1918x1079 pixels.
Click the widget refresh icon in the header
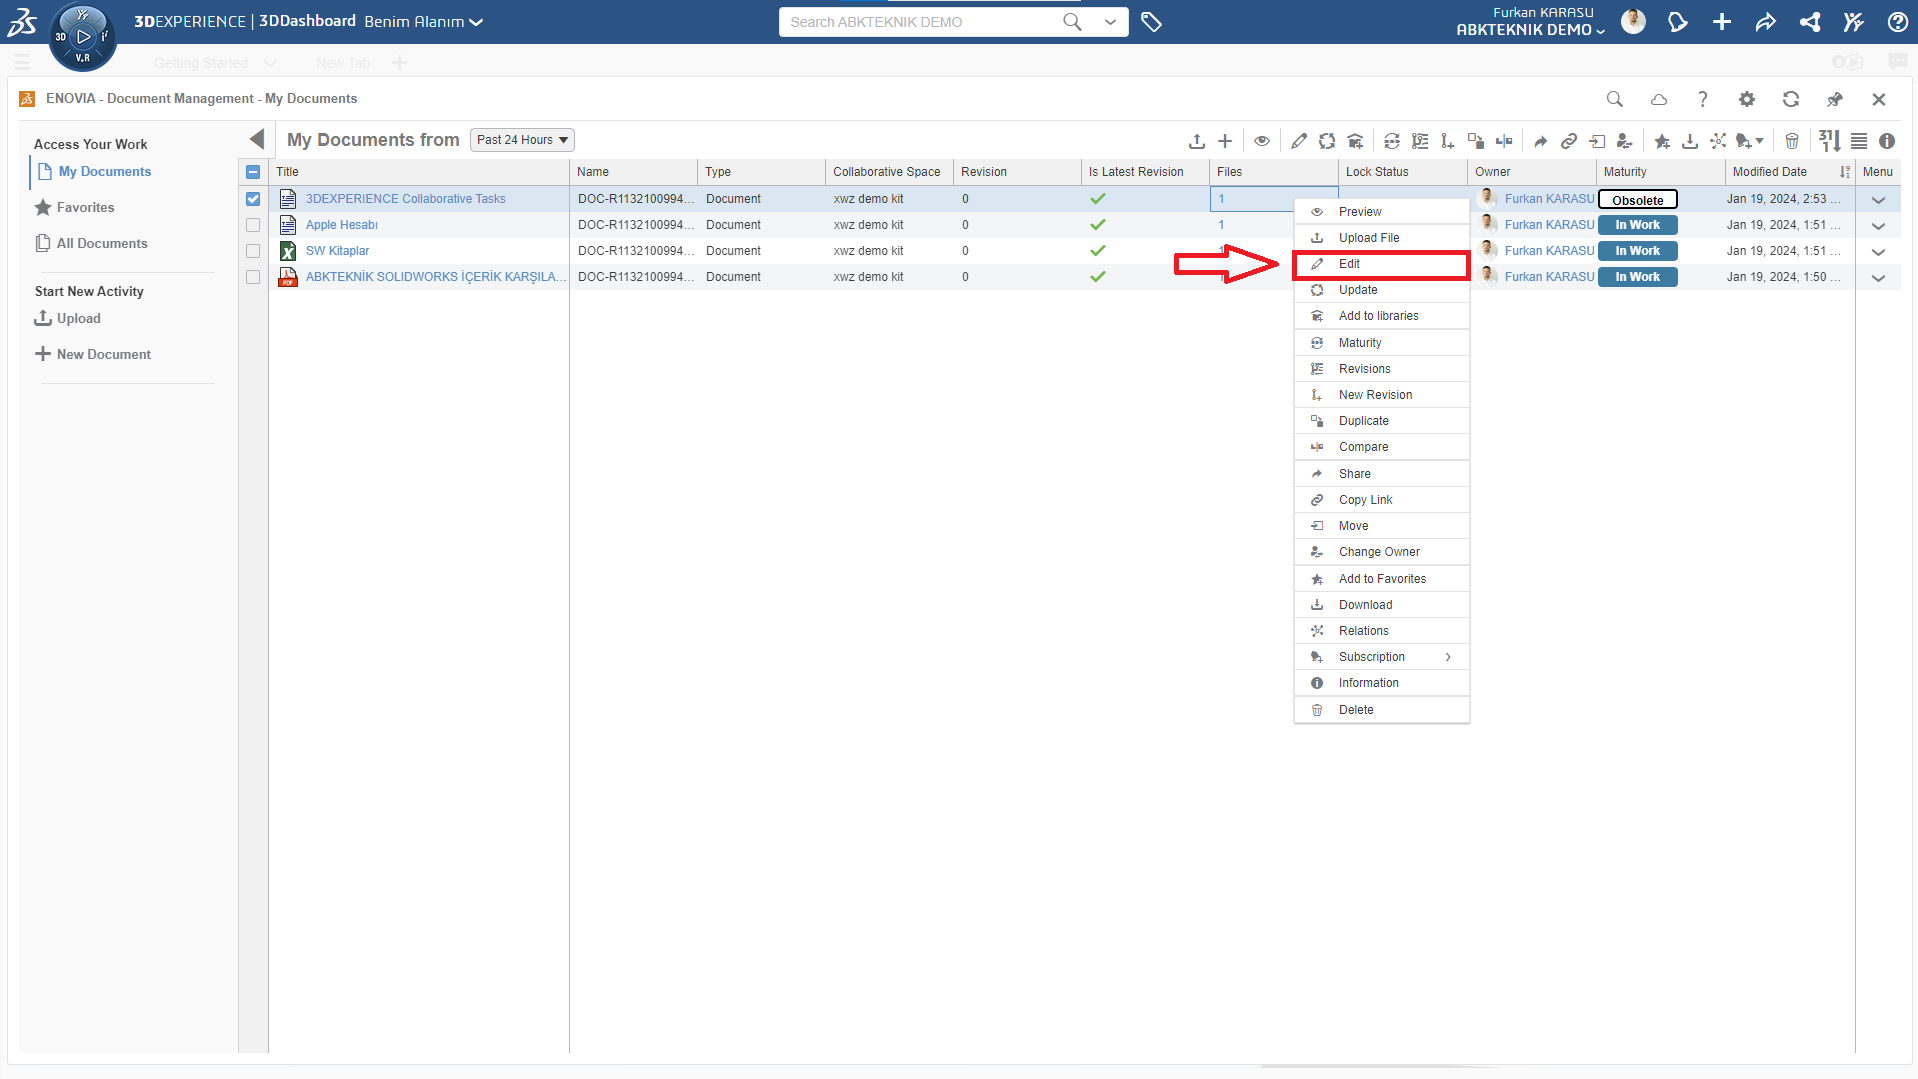(x=1790, y=99)
